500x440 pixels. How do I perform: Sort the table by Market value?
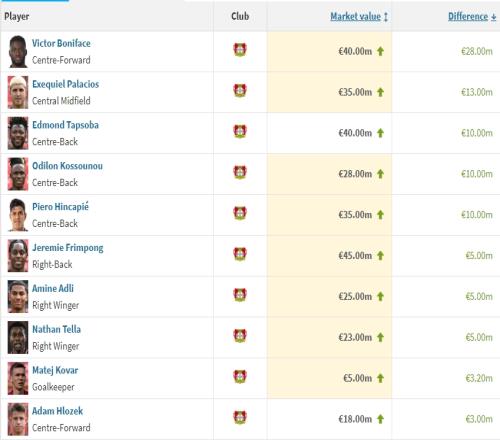coord(355,16)
